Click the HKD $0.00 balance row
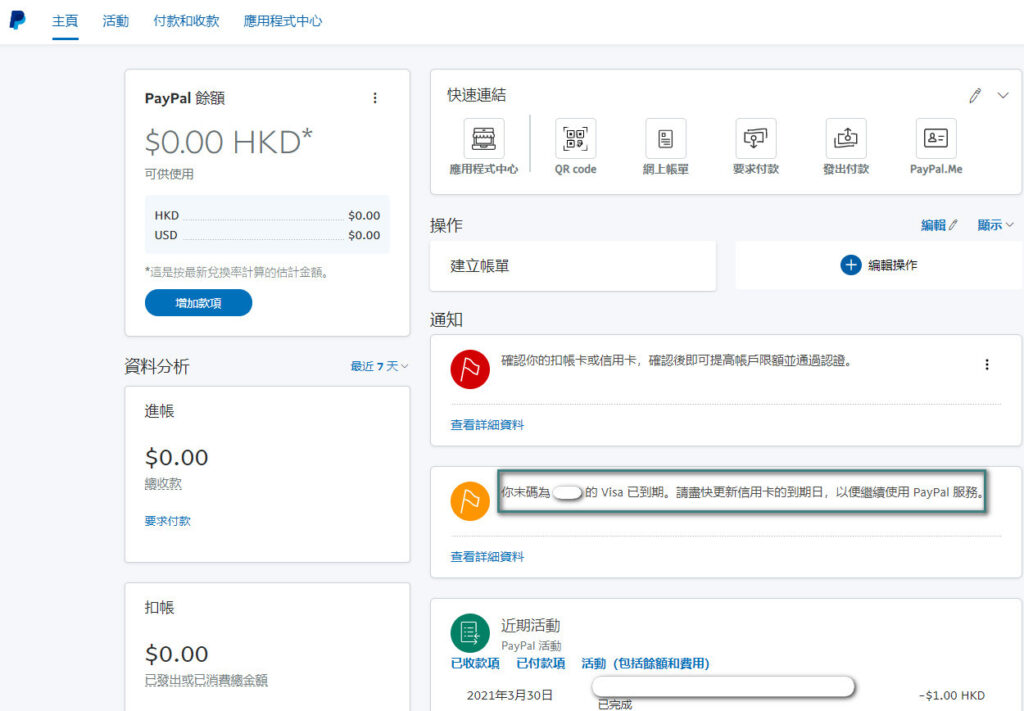The image size is (1024, 711). point(267,215)
